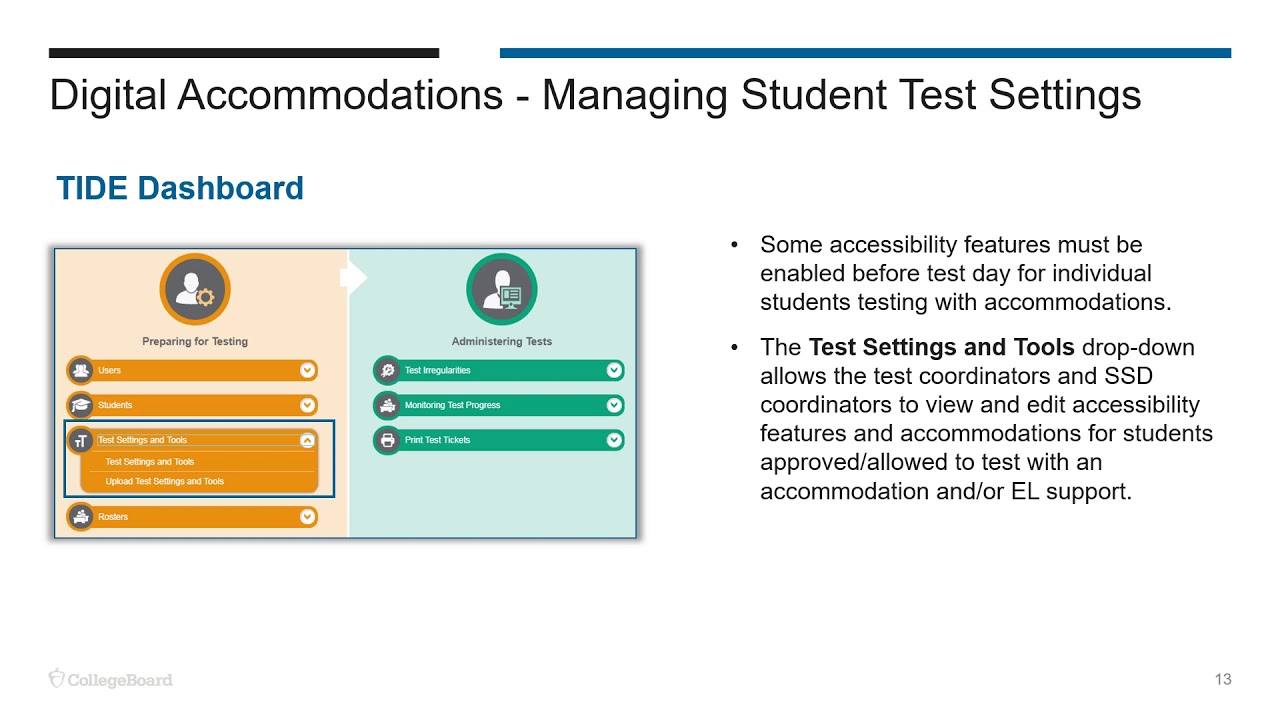Screen dimensions: 1280x720
Task: Select the Test Settings and Tools submenu item
Action: click(150, 462)
